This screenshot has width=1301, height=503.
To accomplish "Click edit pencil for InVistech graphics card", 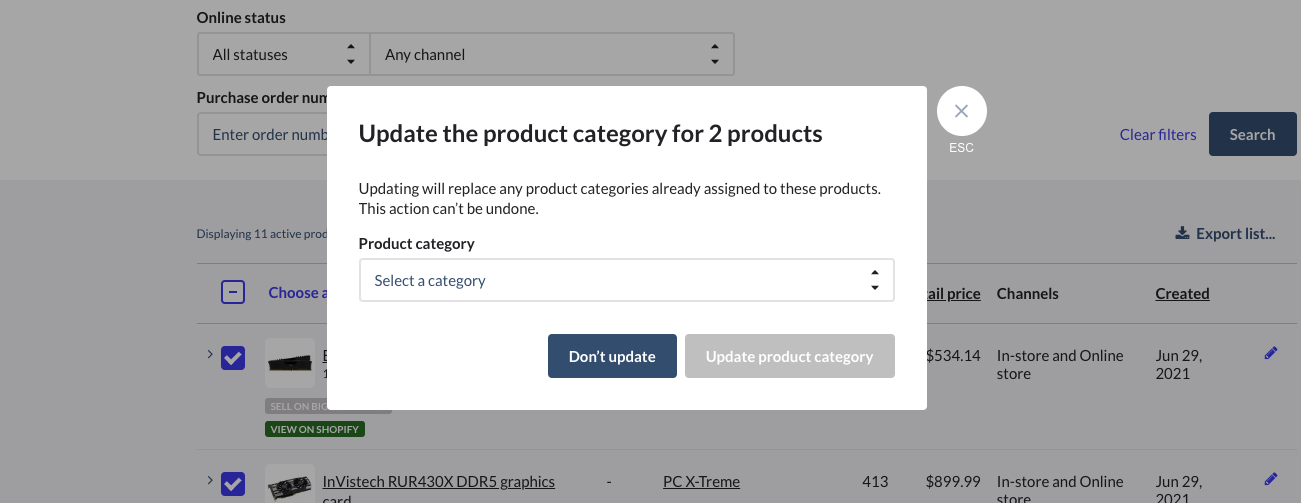I will (x=1270, y=479).
